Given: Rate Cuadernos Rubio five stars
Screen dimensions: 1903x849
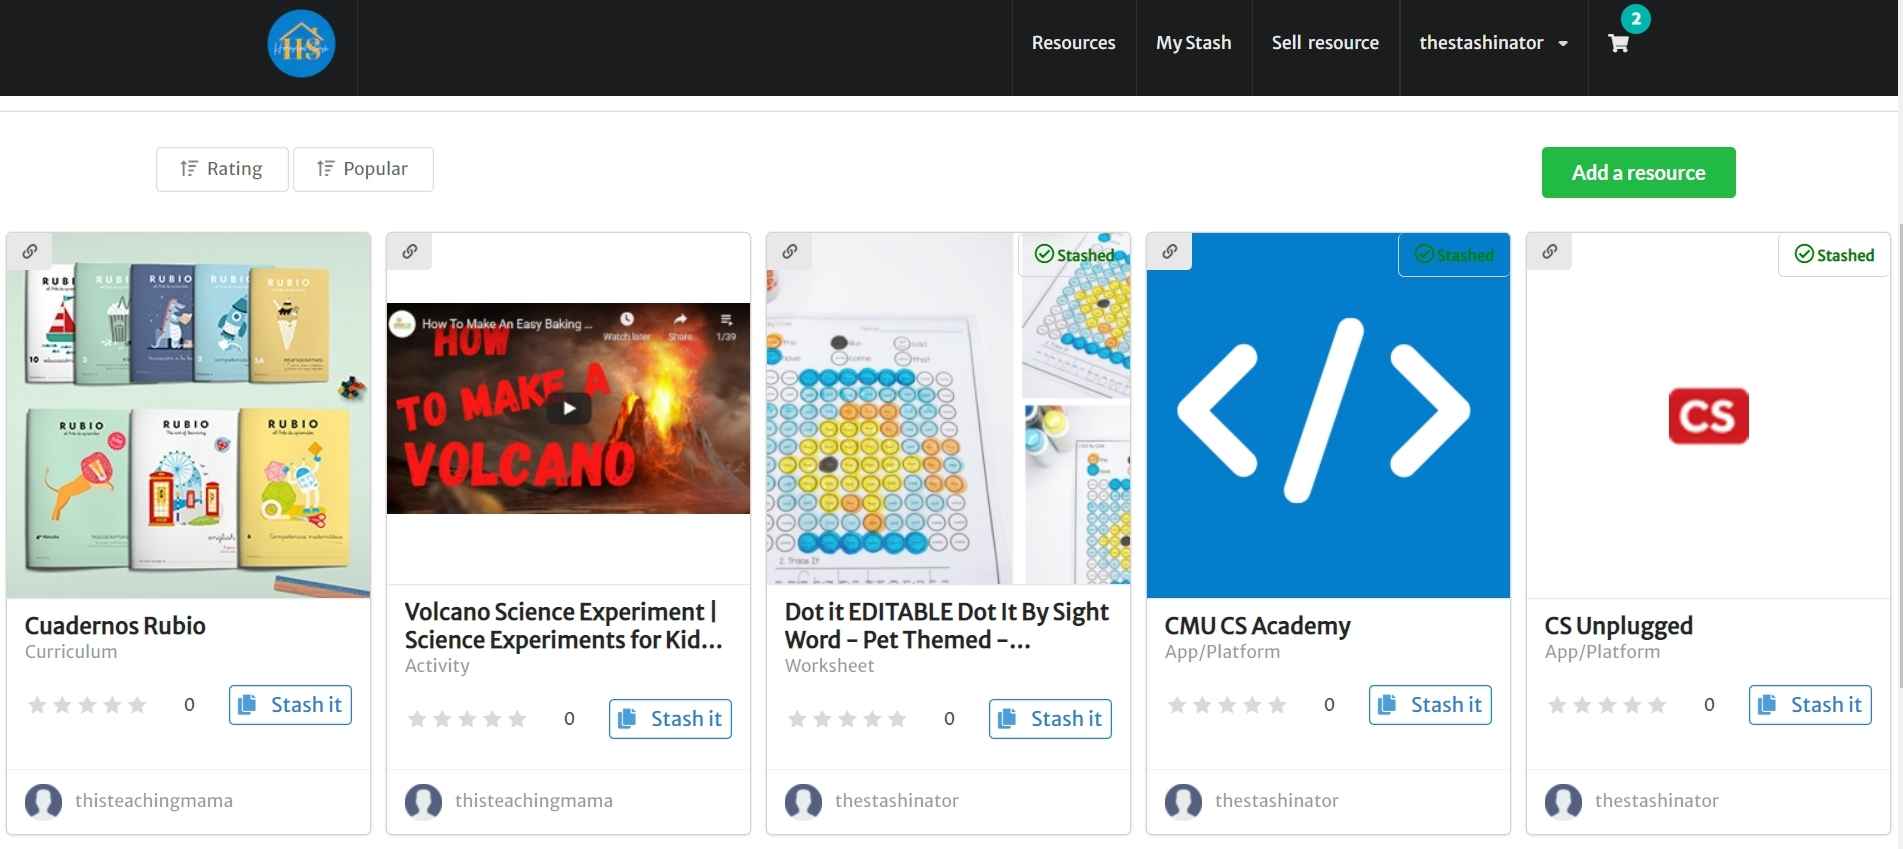Looking at the screenshot, I should (137, 705).
